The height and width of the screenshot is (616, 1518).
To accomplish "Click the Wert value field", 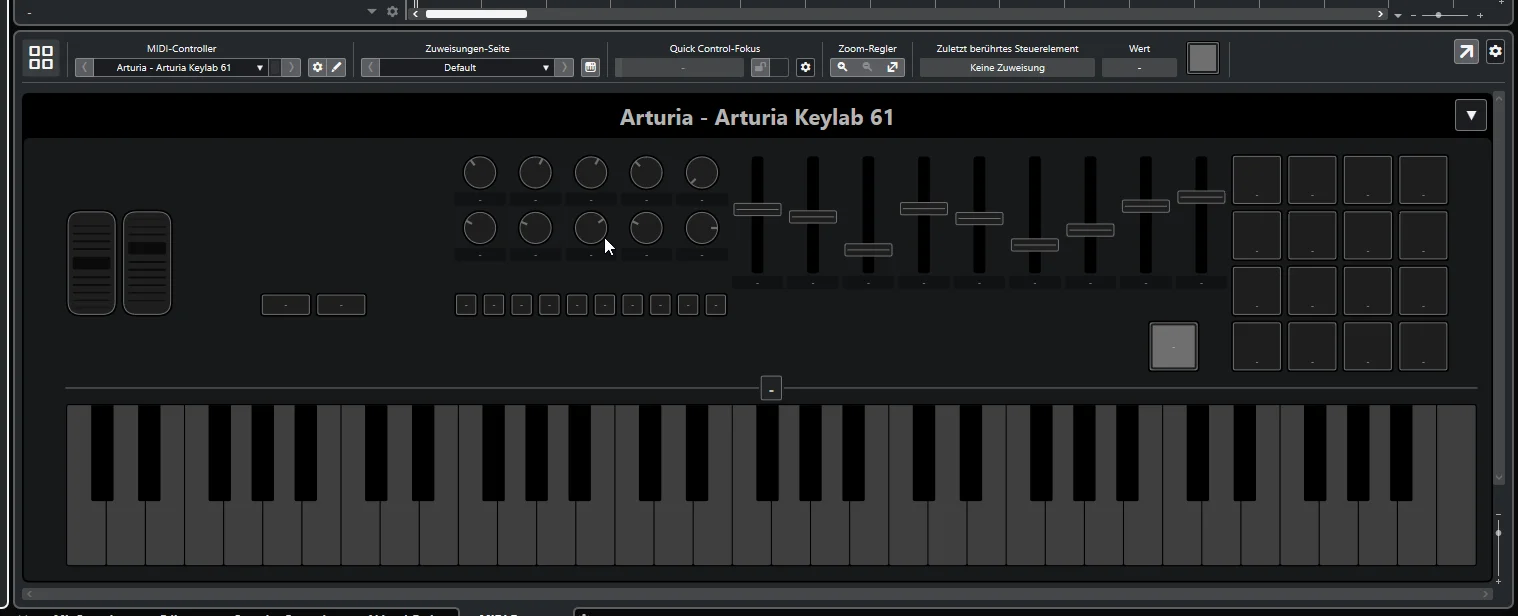I will click(x=1139, y=67).
